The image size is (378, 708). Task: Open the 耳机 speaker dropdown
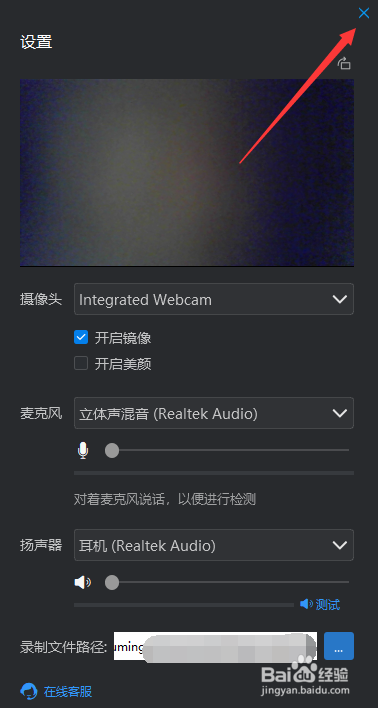214,545
